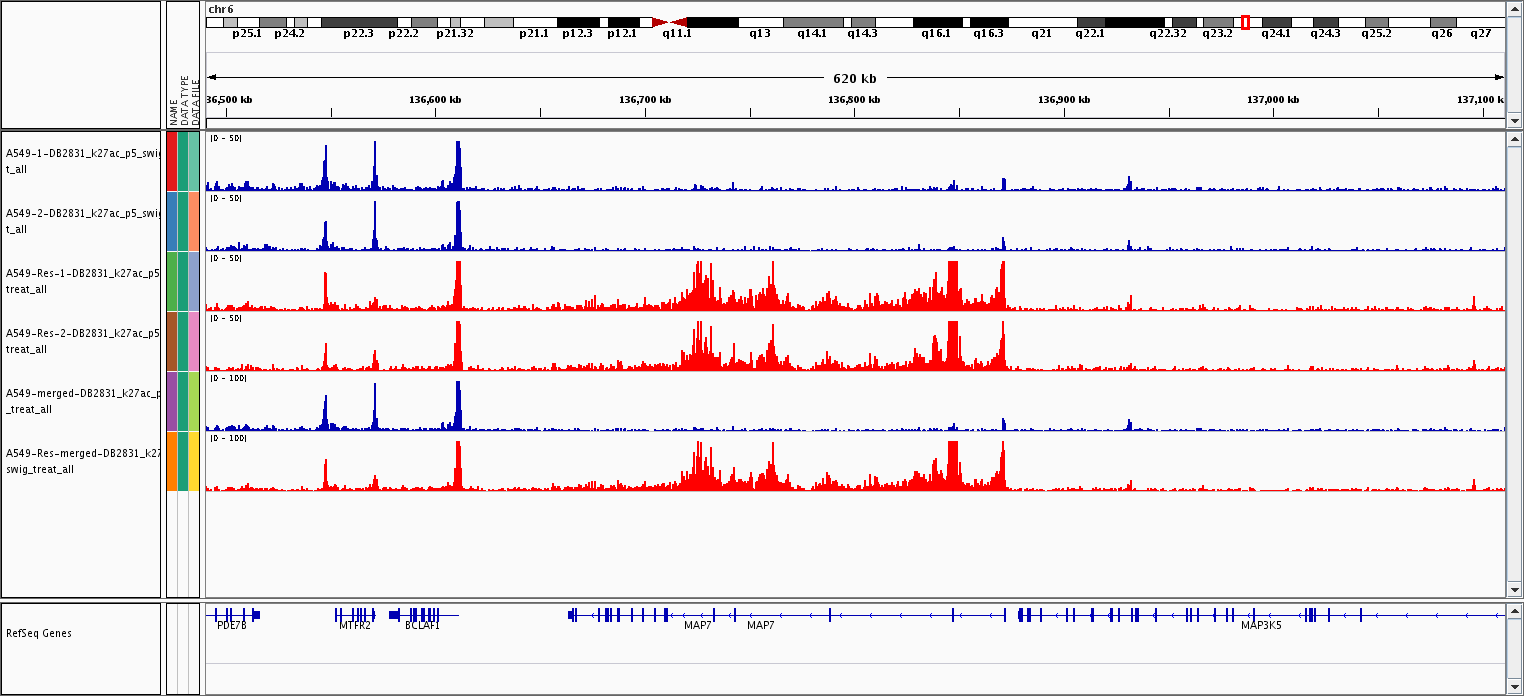This screenshot has height=696, width=1524.
Task: Click the PDE7B gene feature
Action: tap(231, 615)
